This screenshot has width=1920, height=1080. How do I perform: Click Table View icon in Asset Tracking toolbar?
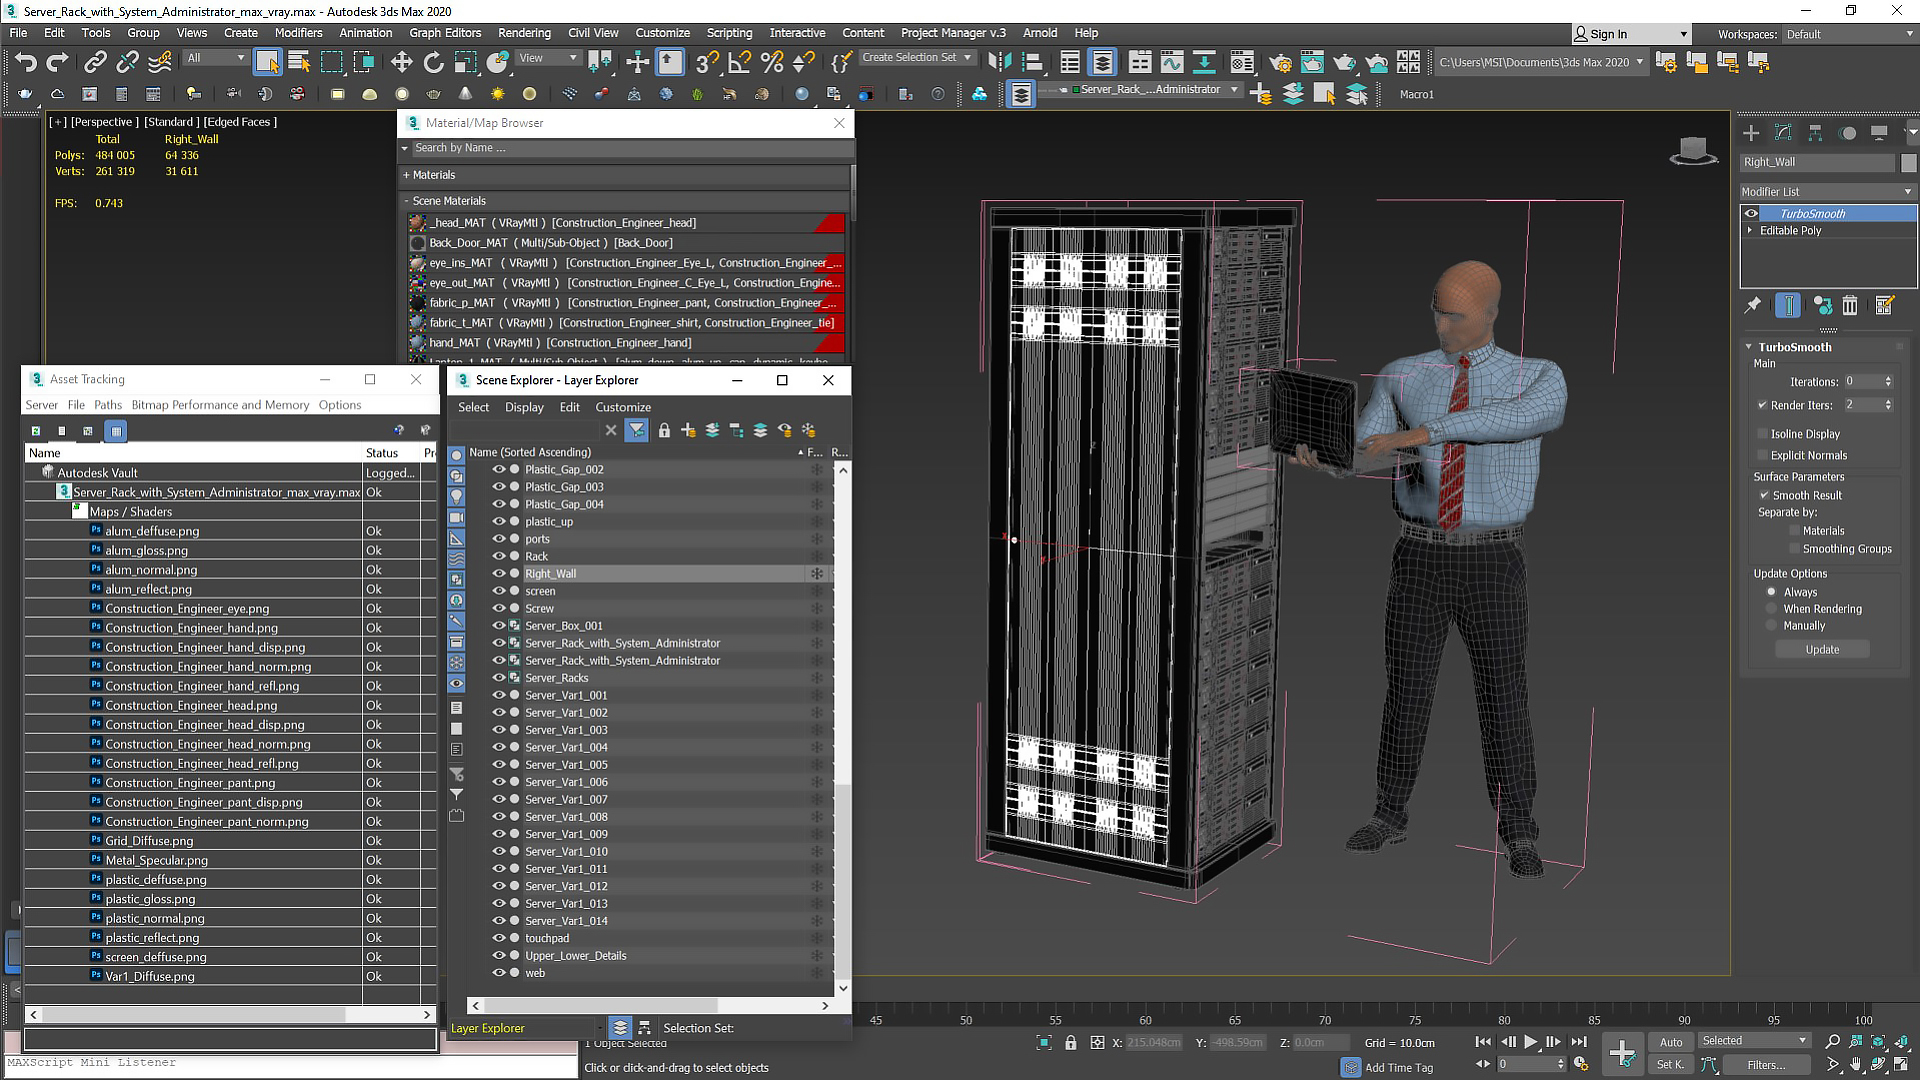click(116, 431)
